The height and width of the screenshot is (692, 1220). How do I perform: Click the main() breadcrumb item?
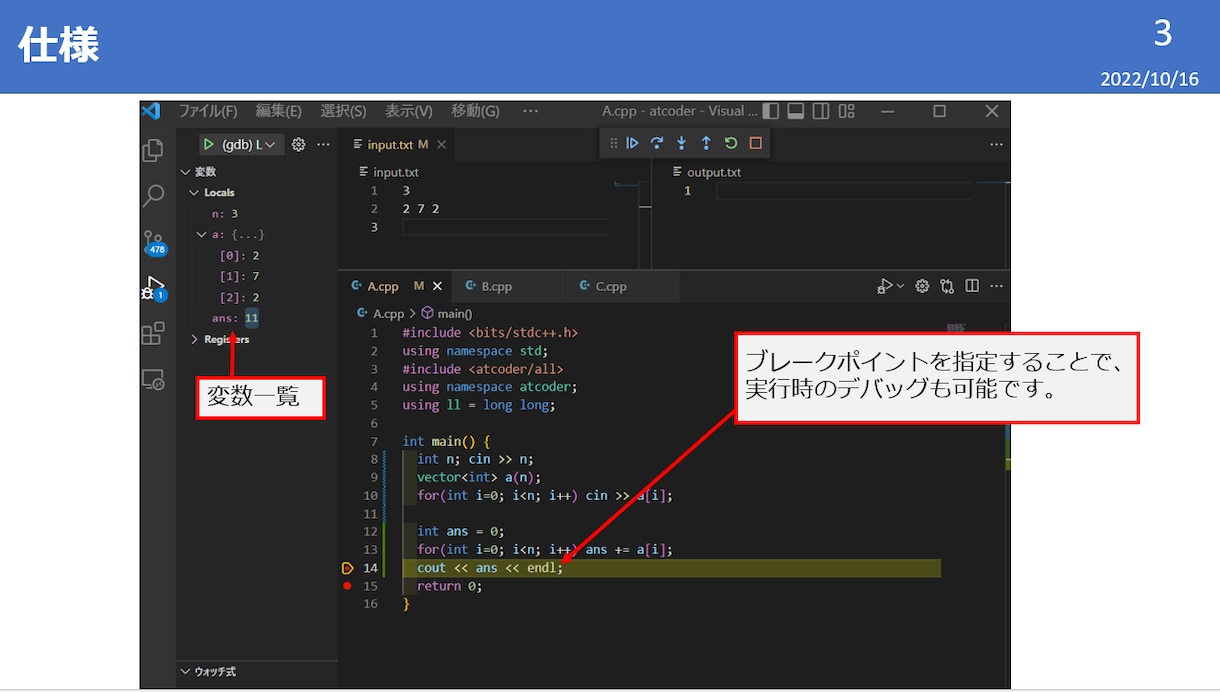click(447, 313)
